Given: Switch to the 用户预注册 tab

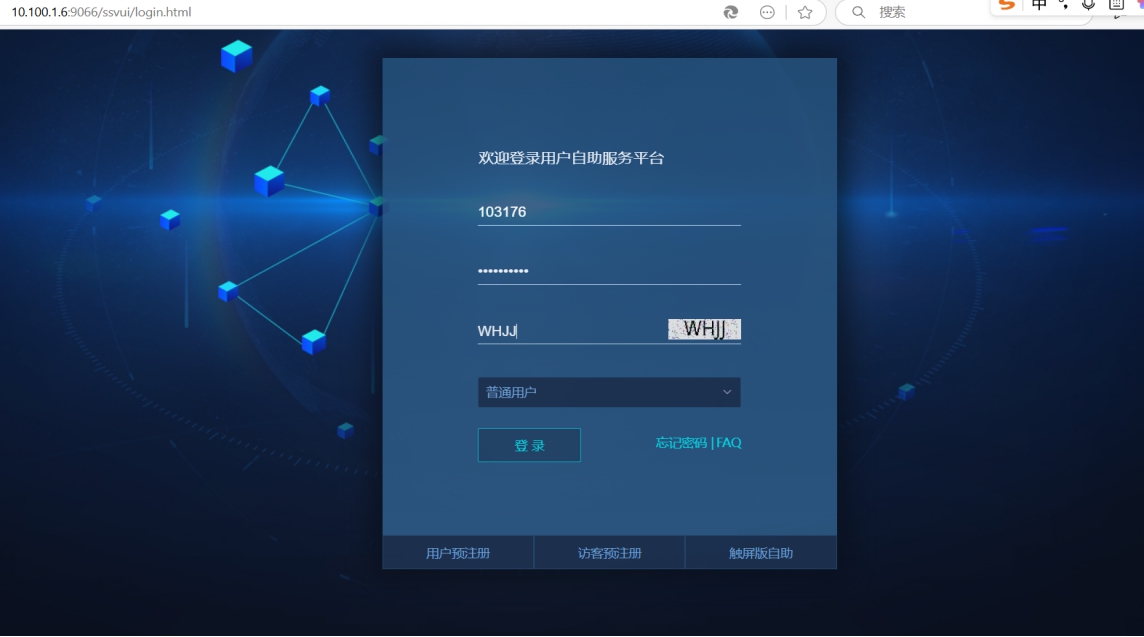Looking at the screenshot, I should point(458,553).
